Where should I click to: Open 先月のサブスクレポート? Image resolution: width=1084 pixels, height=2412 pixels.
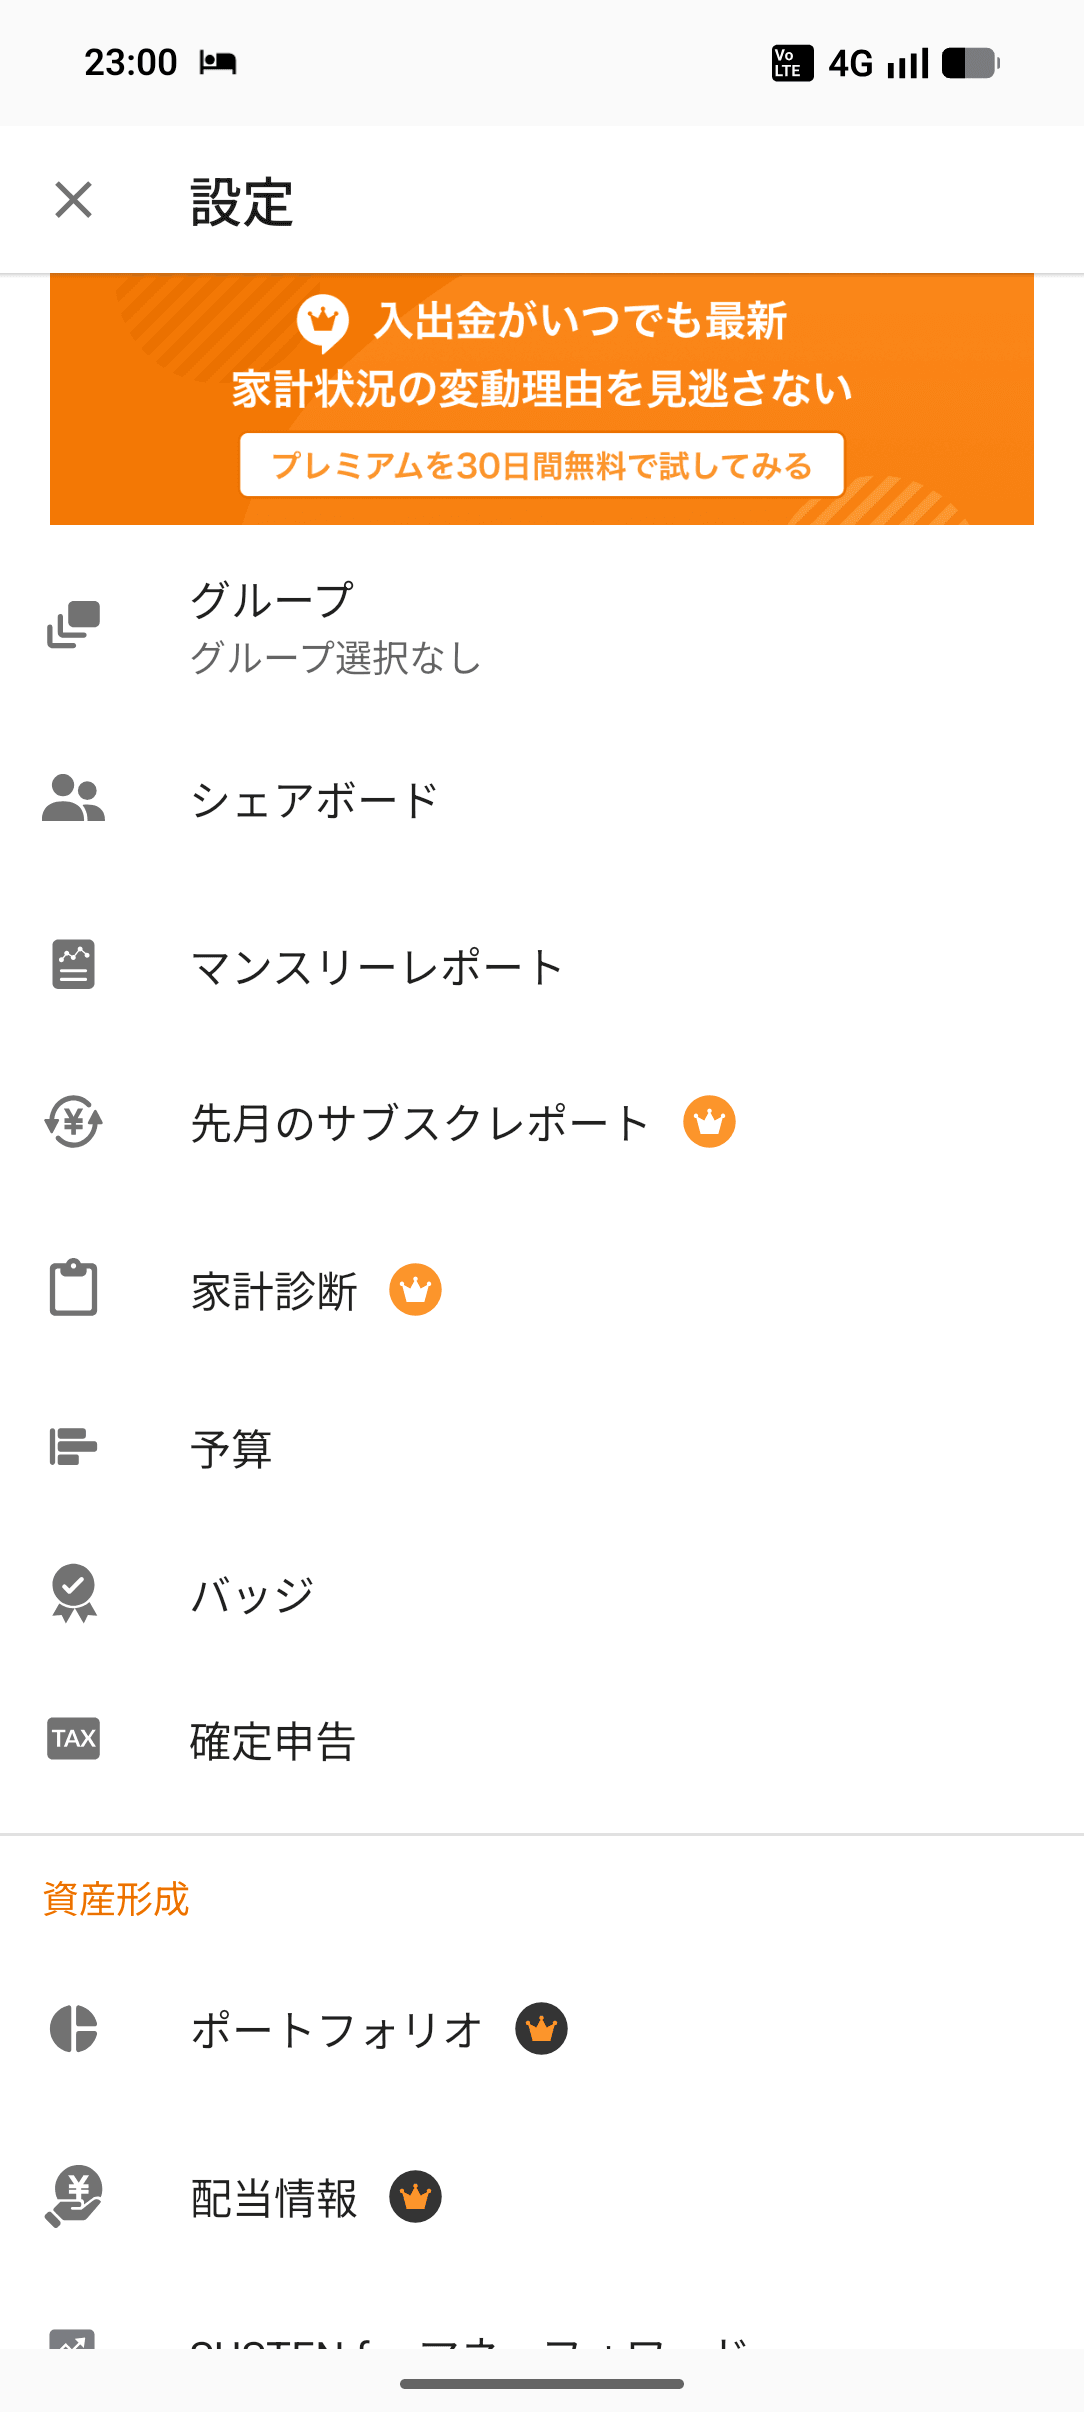[420, 1123]
